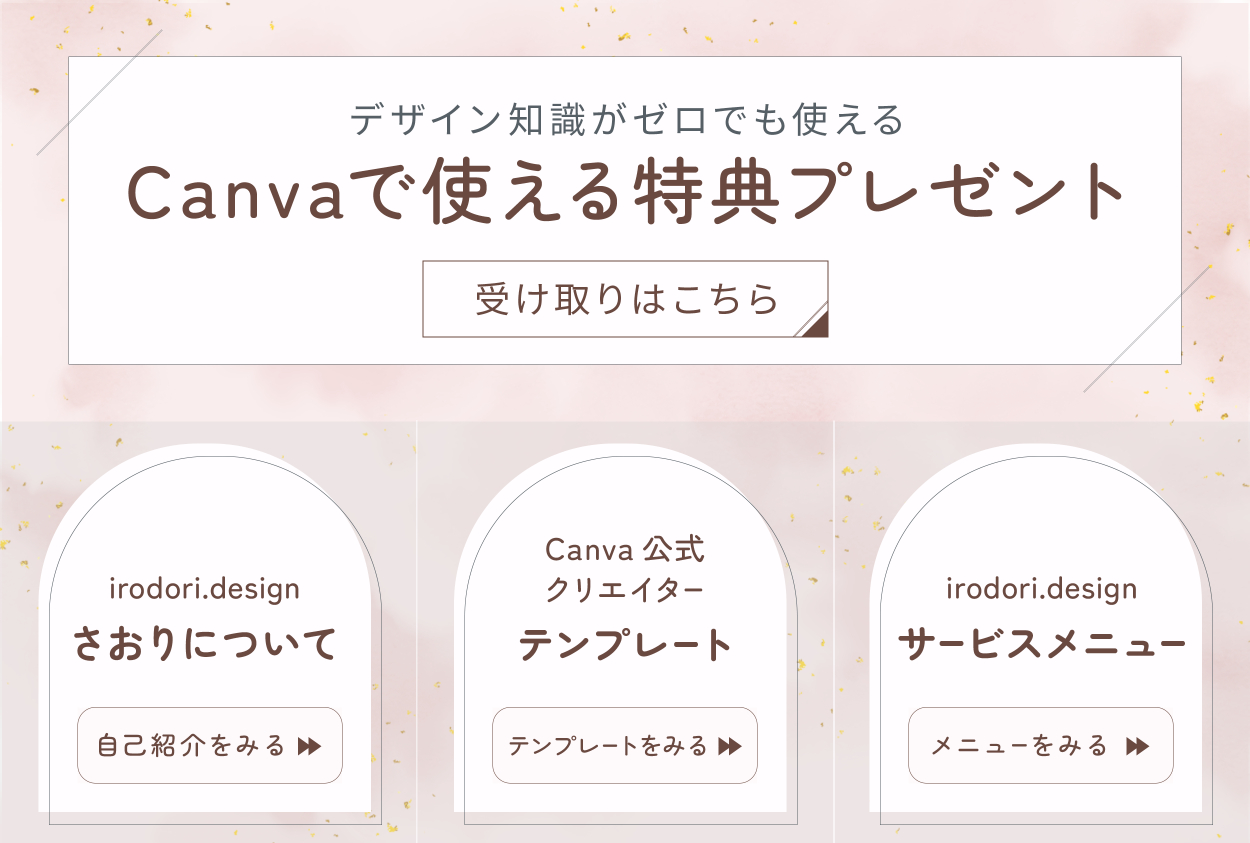Click the diagonal line at banner's top-left corner

click(99, 92)
